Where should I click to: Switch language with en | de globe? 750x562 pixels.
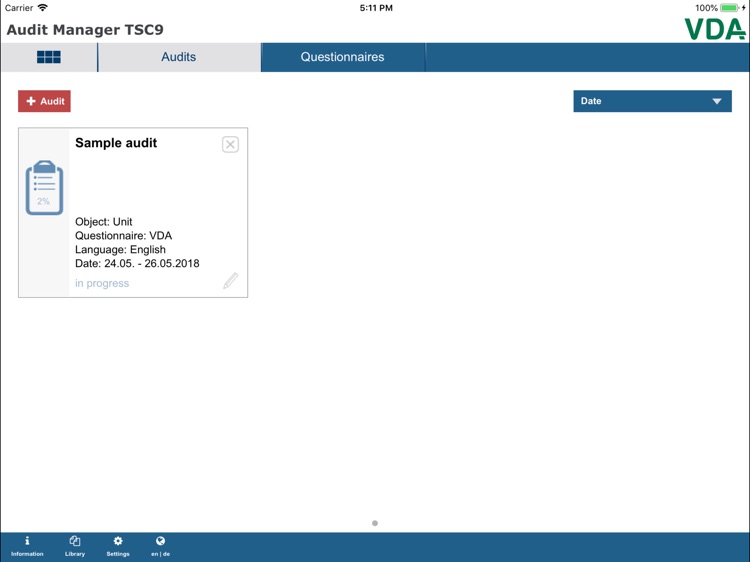pos(160,546)
